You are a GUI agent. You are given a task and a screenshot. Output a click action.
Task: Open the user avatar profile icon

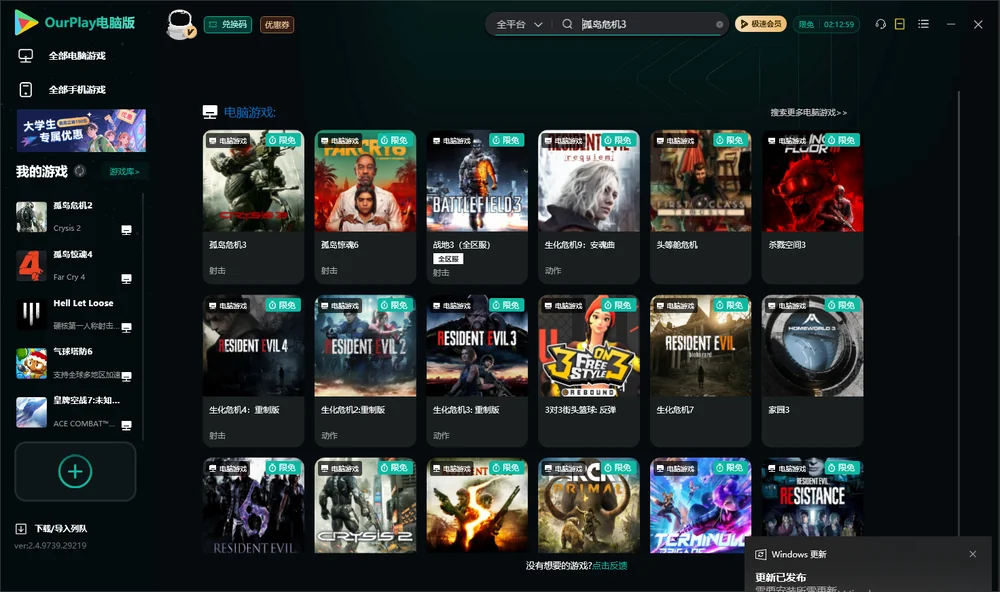pos(180,24)
